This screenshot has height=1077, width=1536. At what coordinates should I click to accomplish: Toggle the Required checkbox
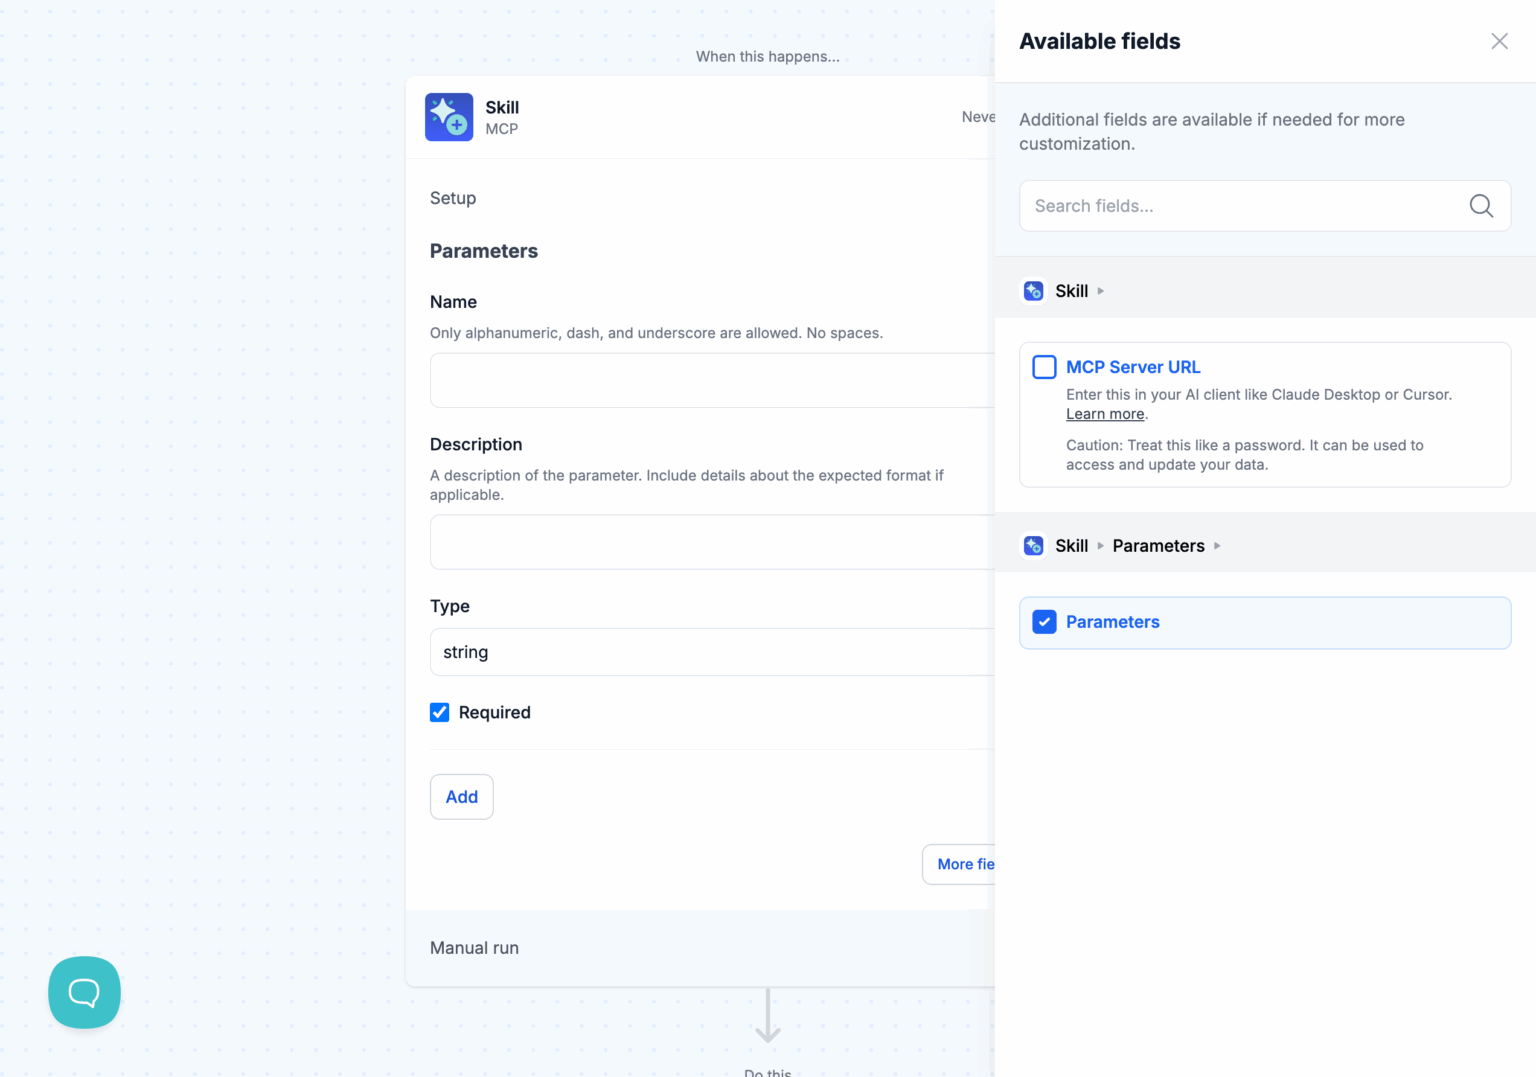[440, 712]
